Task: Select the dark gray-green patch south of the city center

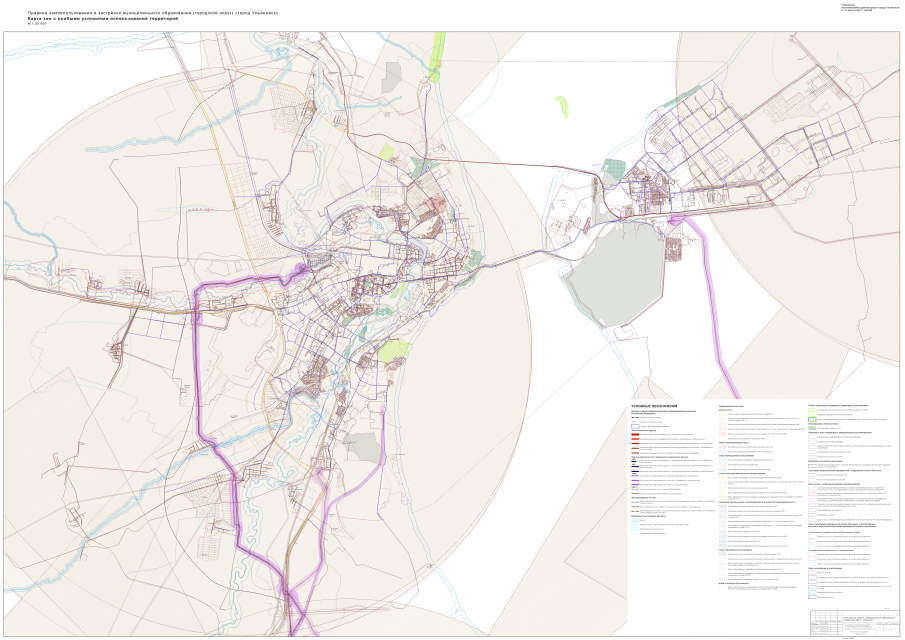Action: pos(366,447)
